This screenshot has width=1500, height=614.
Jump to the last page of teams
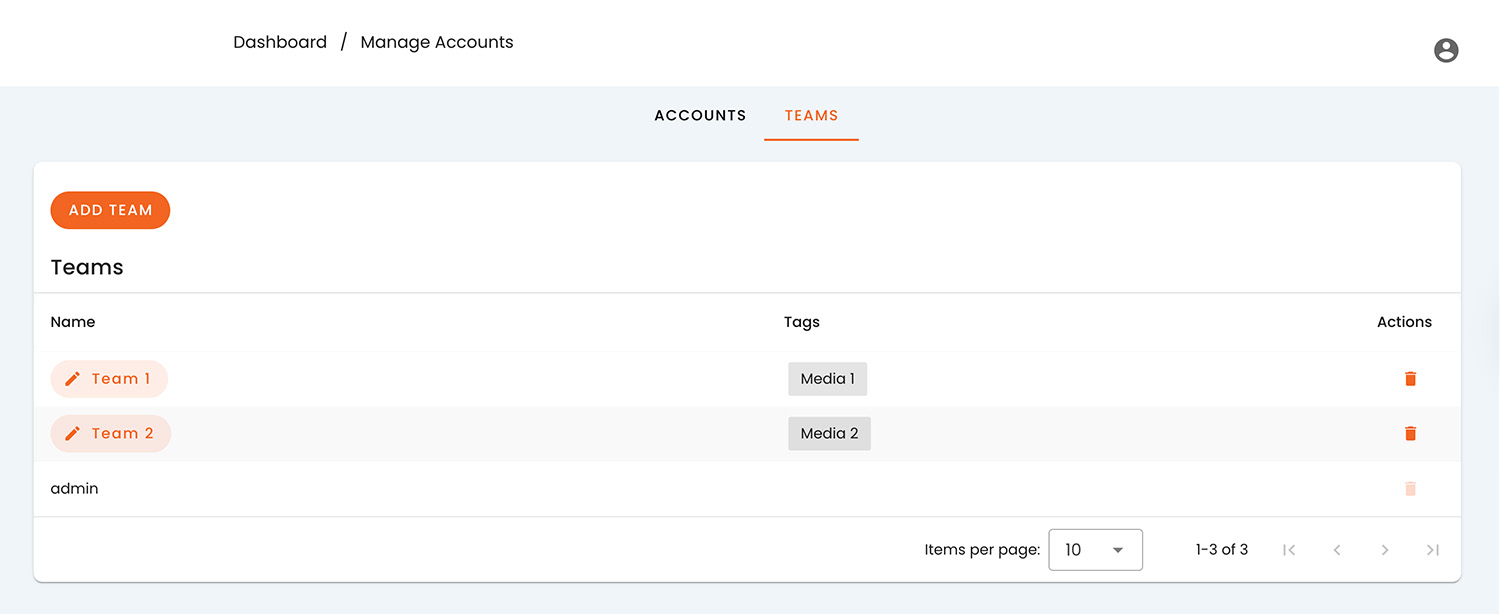pos(1433,550)
